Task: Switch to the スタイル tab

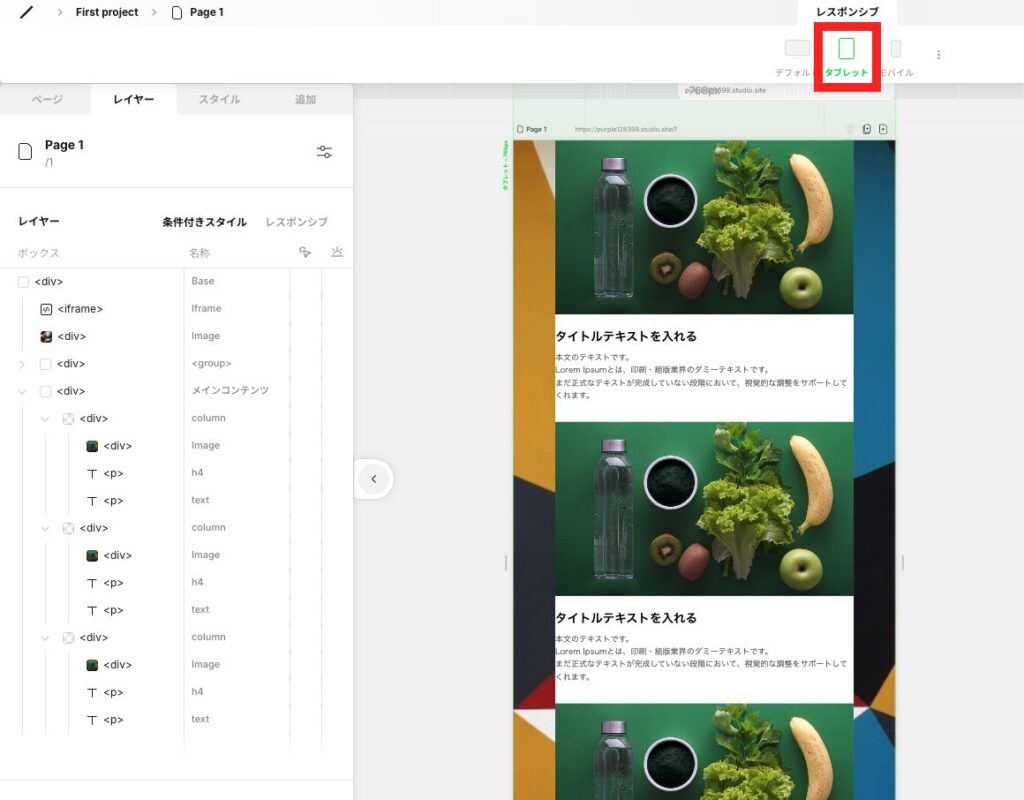Action: (219, 99)
